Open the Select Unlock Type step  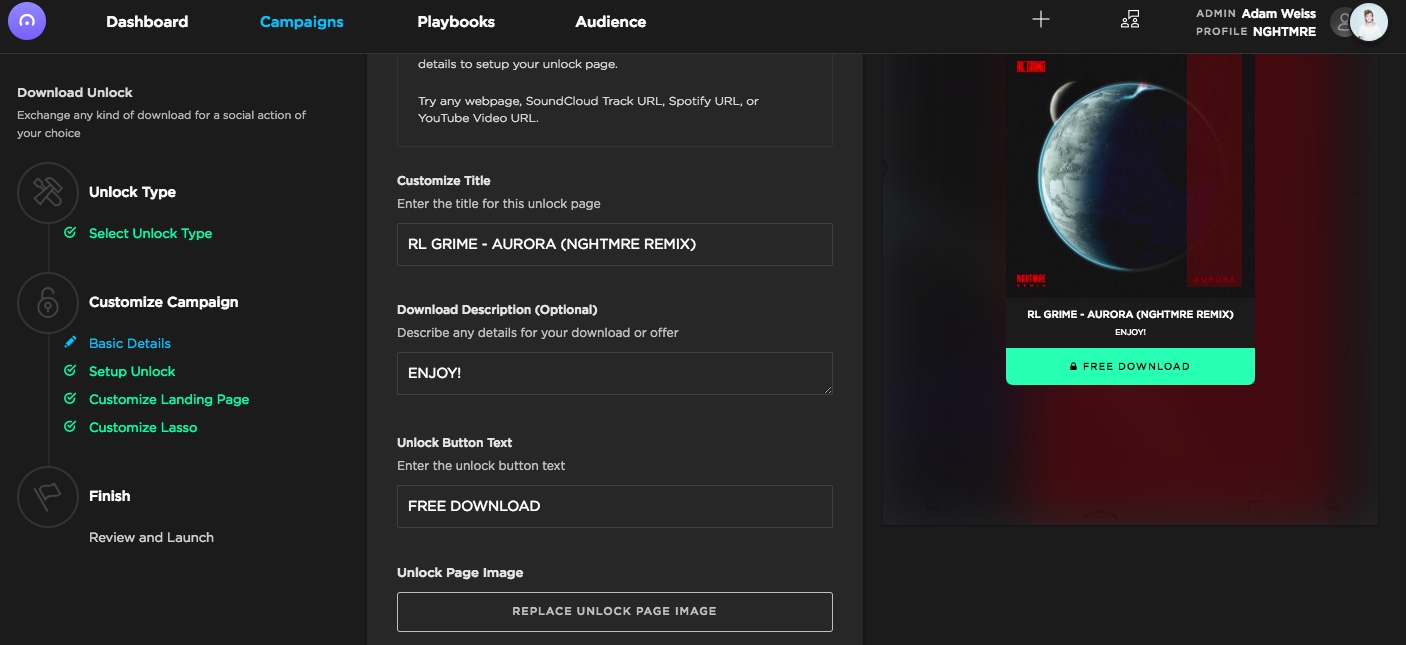(150, 233)
